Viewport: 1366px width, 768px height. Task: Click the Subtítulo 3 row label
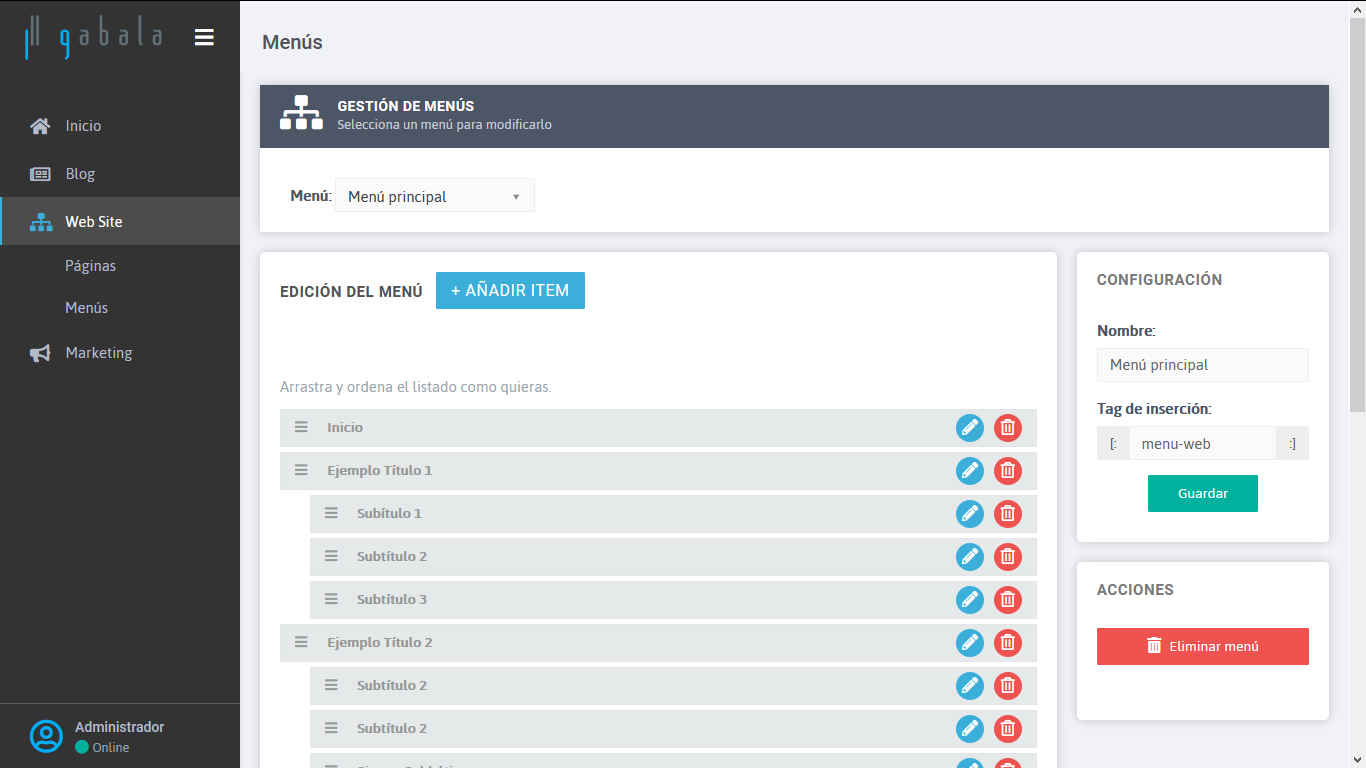pyautogui.click(x=392, y=599)
